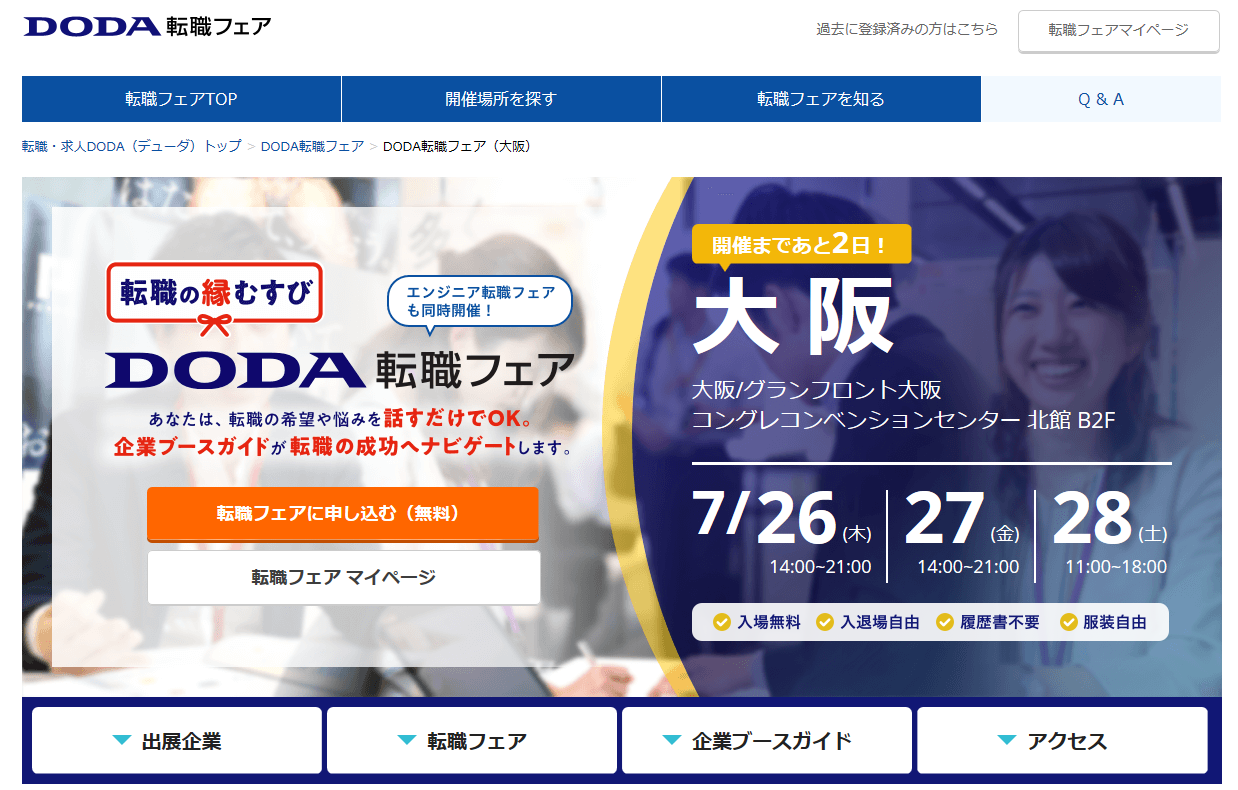The width and height of the screenshot is (1238, 790).
Task: Click 11:00~18:00 time text
Action: click(1116, 567)
